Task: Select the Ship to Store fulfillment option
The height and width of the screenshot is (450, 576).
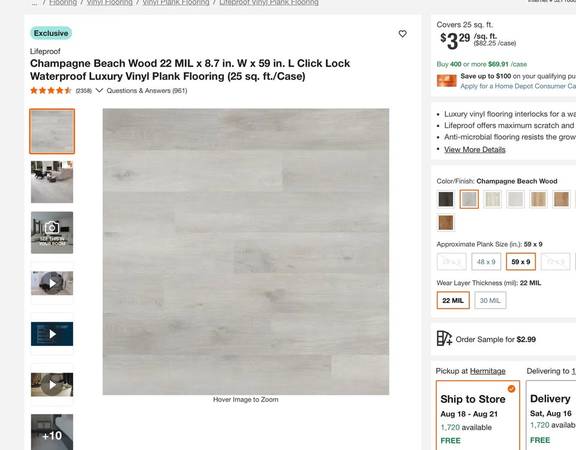Action: [478, 415]
